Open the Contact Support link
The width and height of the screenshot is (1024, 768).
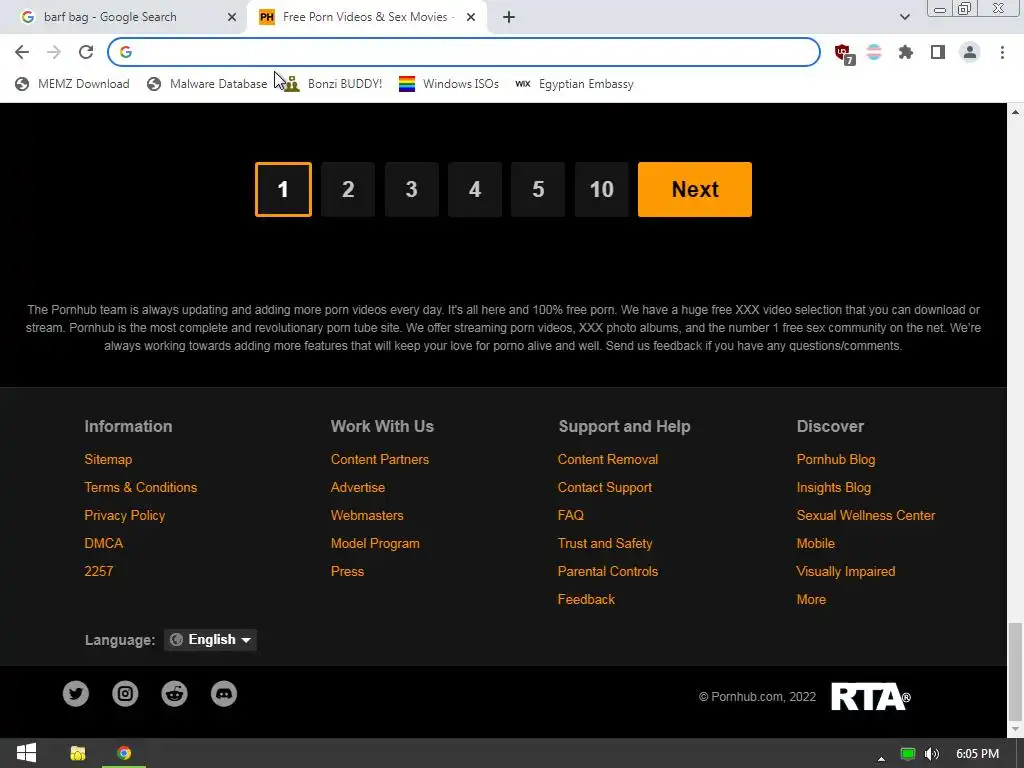click(x=605, y=487)
